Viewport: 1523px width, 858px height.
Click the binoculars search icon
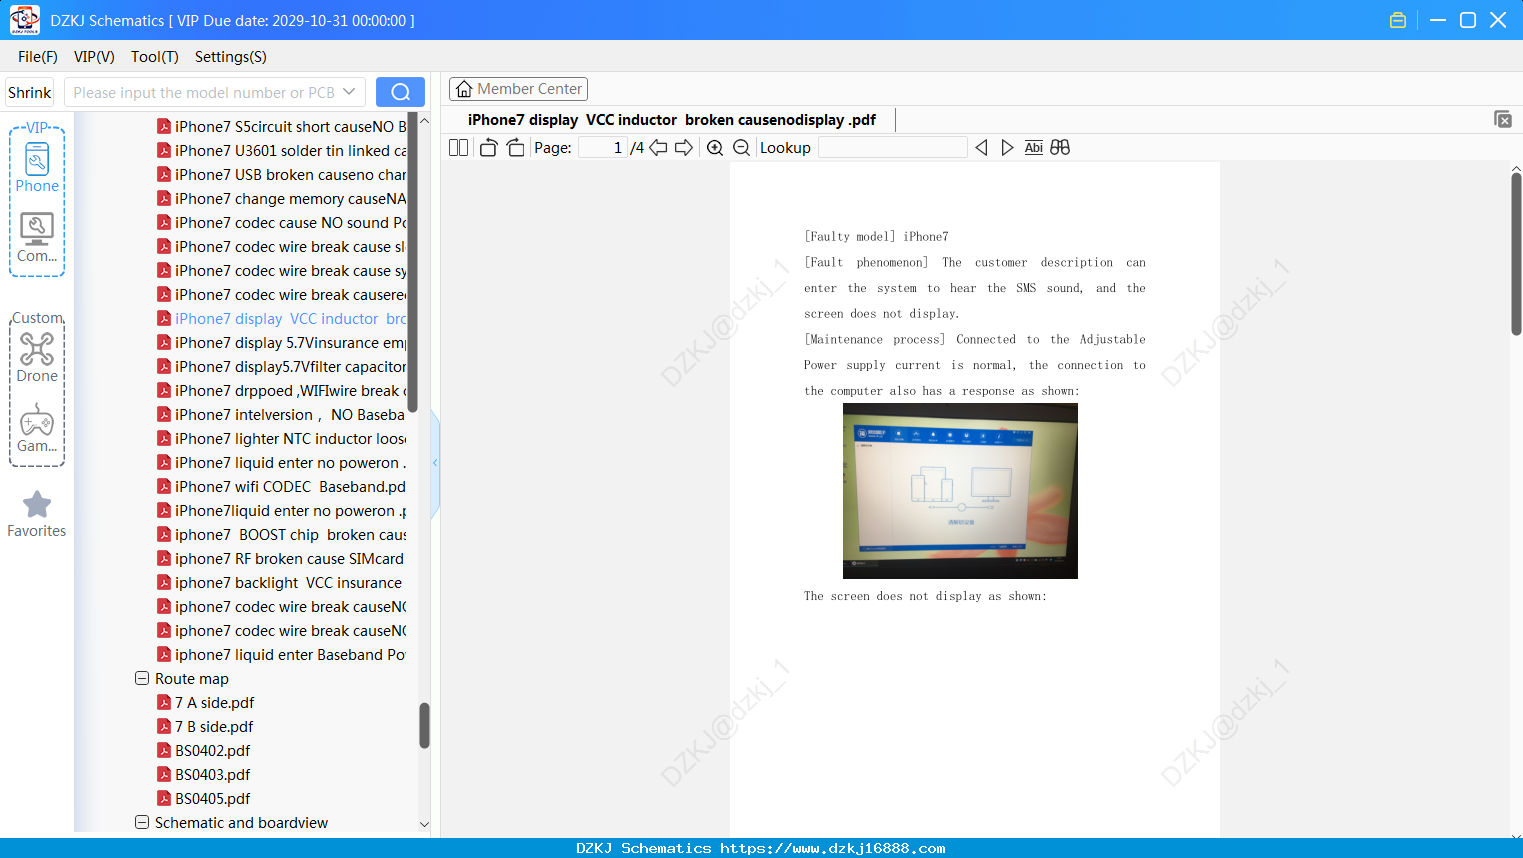(1060, 148)
